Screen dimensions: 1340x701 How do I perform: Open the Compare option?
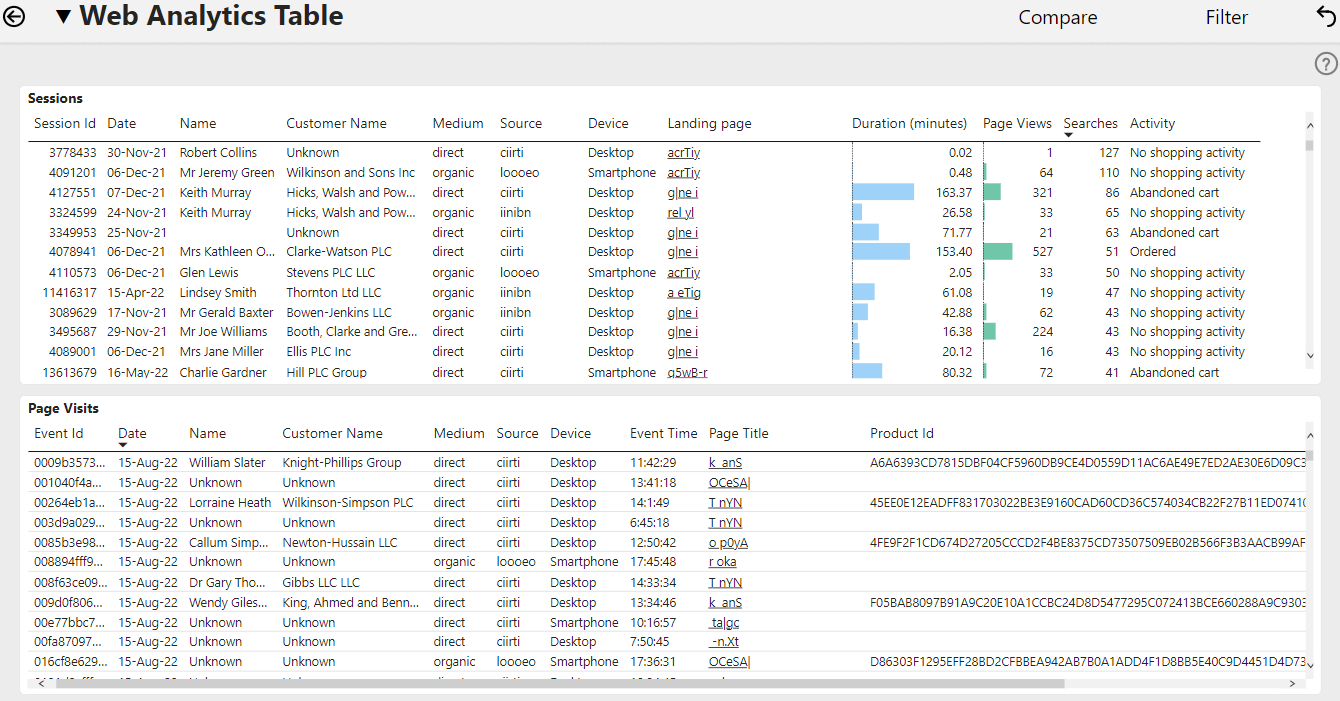(1057, 18)
